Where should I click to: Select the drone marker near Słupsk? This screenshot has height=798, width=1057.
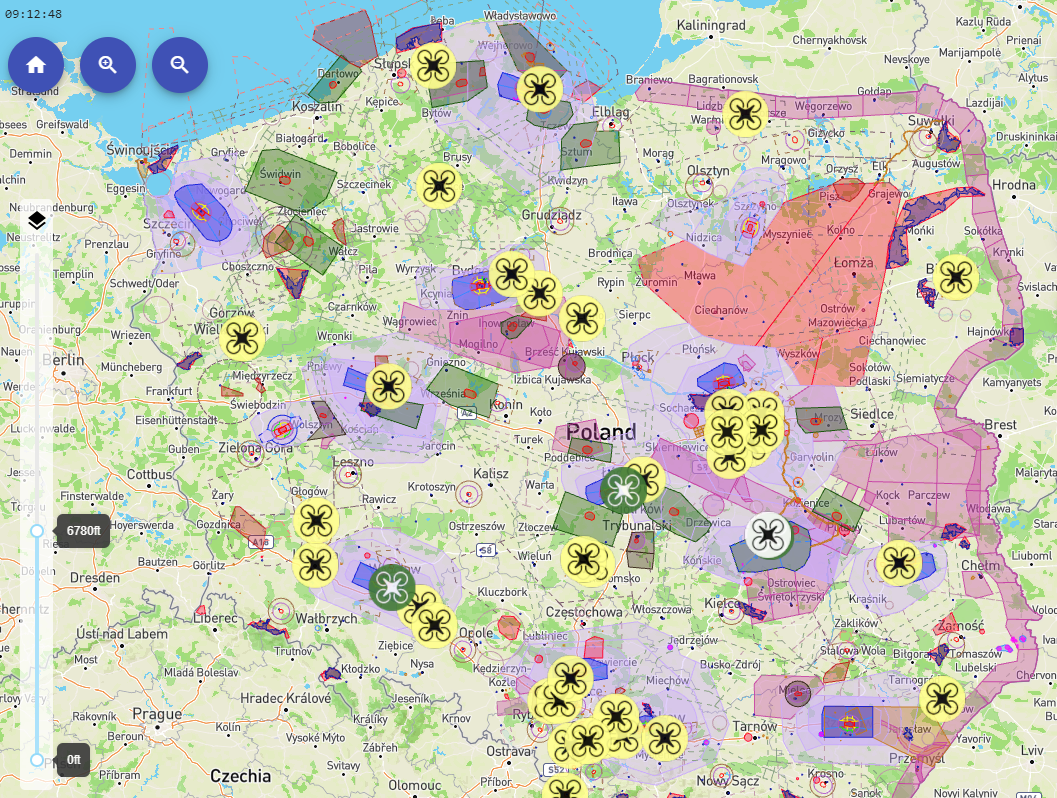click(x=433, y=65)
